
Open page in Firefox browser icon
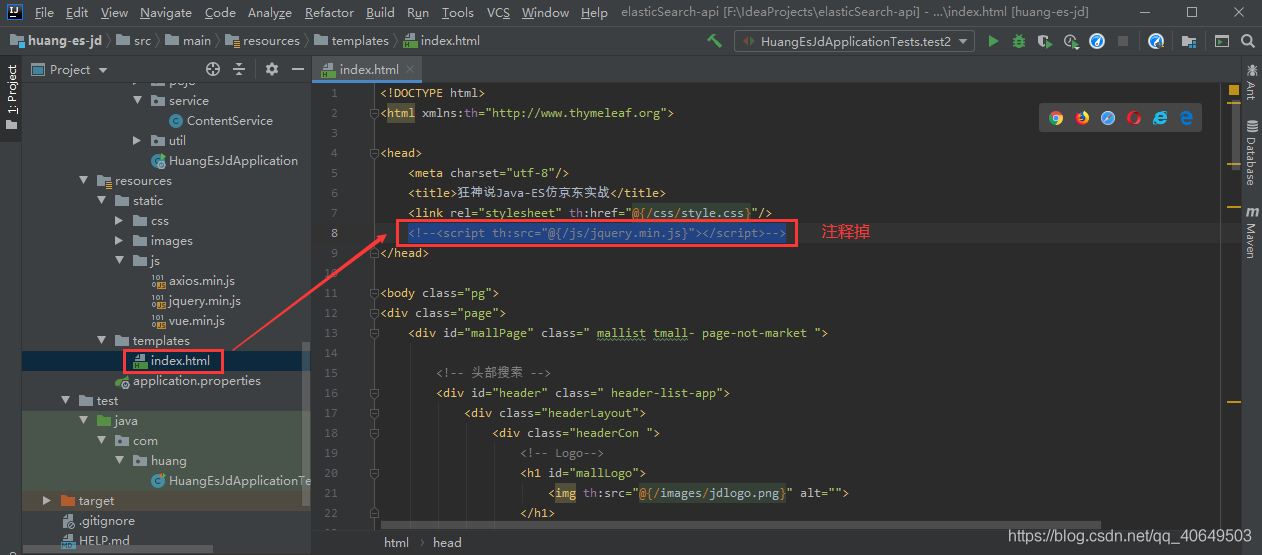pos(1082,118)
